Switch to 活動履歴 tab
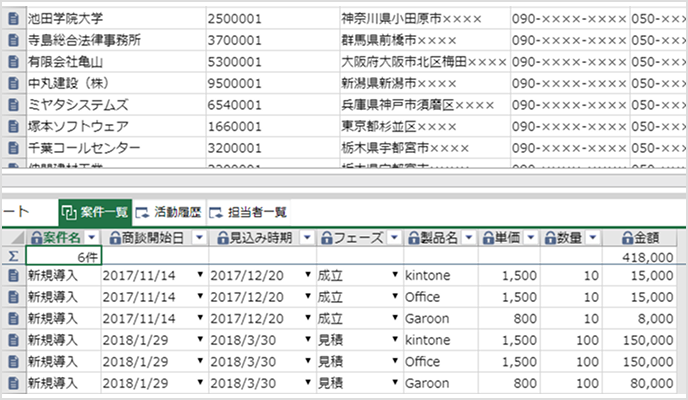This screenshot has height=400, width=688. (x=169, y=213)
